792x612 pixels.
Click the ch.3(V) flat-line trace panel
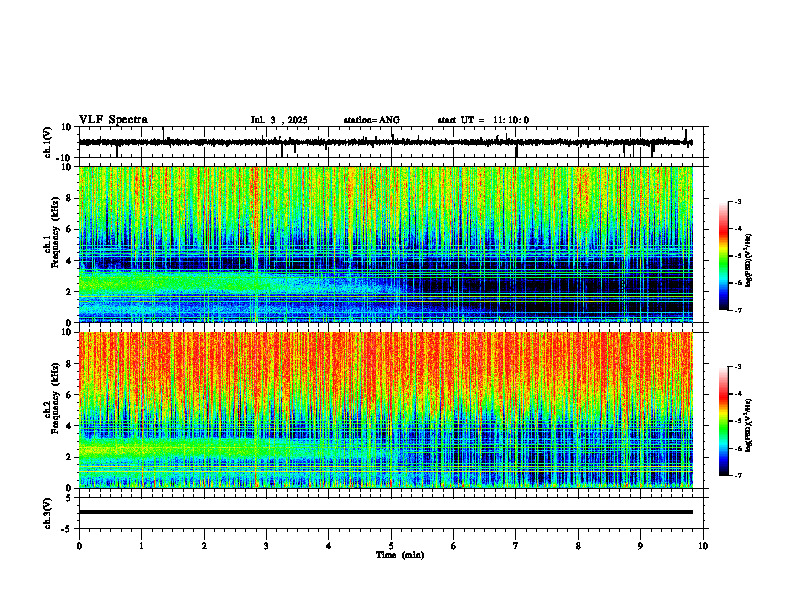point(393,513)
